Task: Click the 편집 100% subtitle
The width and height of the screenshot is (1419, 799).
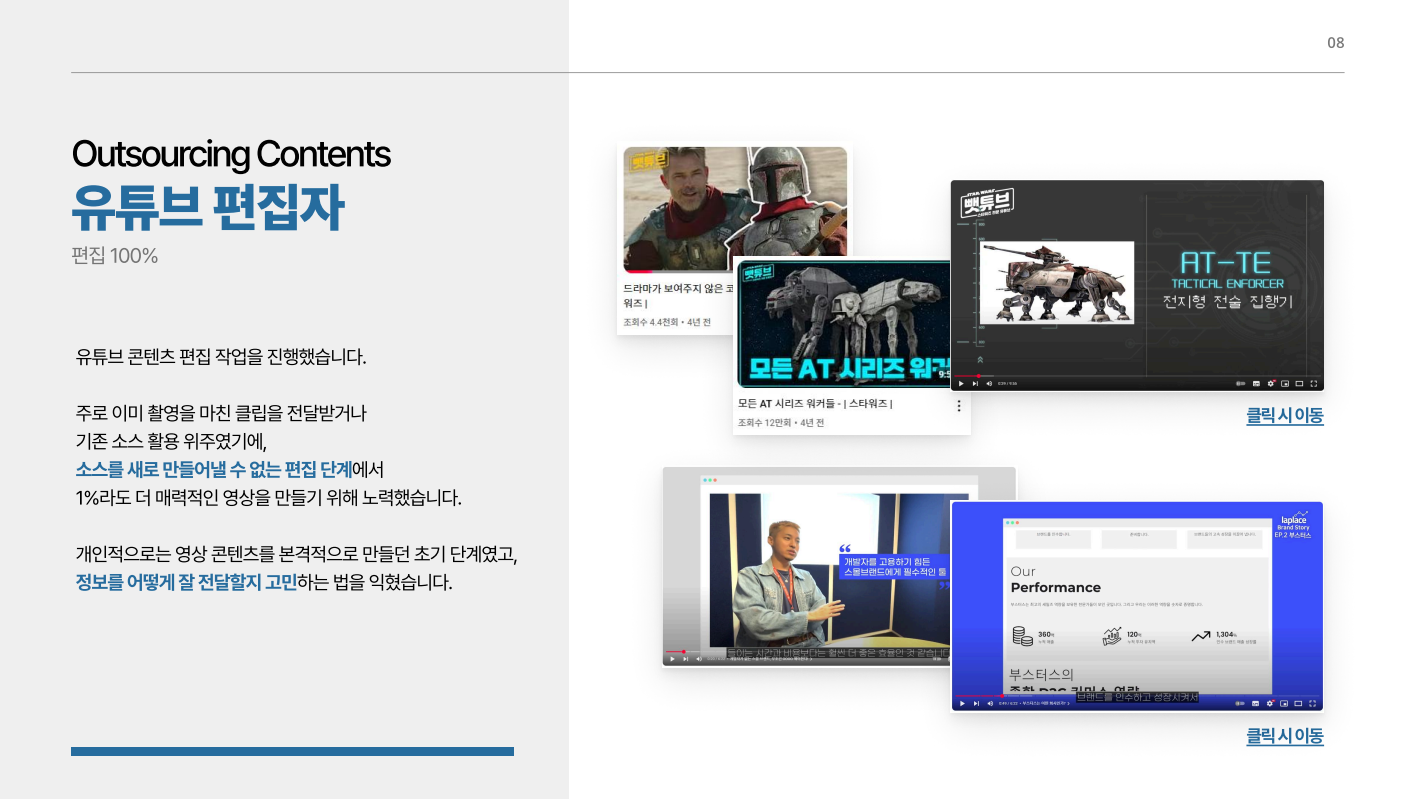Action: coord(115,256)
